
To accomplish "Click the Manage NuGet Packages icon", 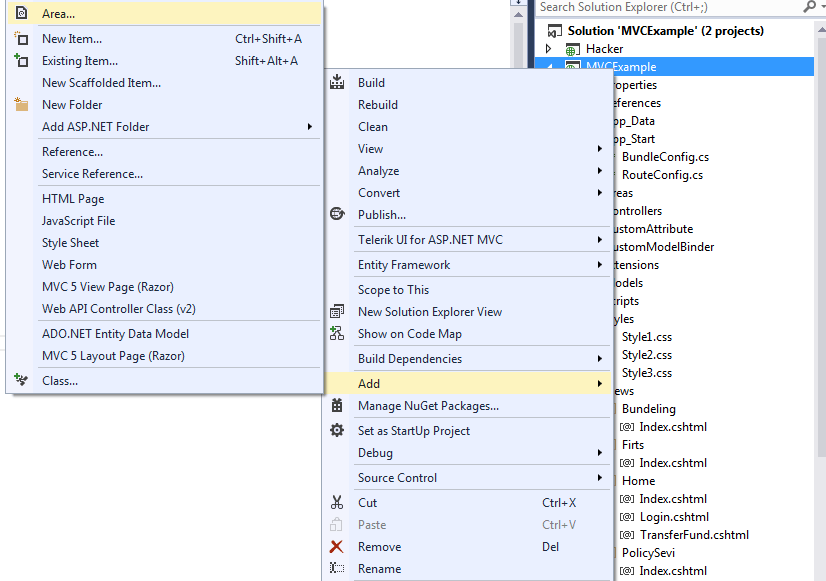I will pyautogui.click(x=337, y=405).
